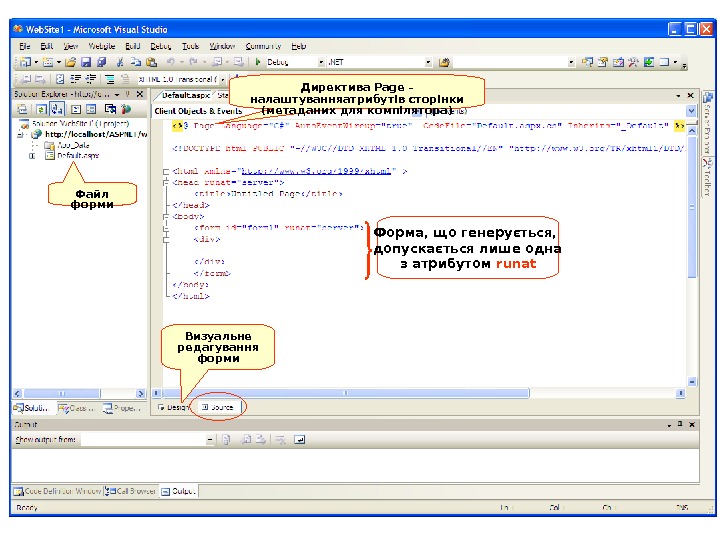
Task: Open the Debug configuration dropdown
Action: pos(321,62)
